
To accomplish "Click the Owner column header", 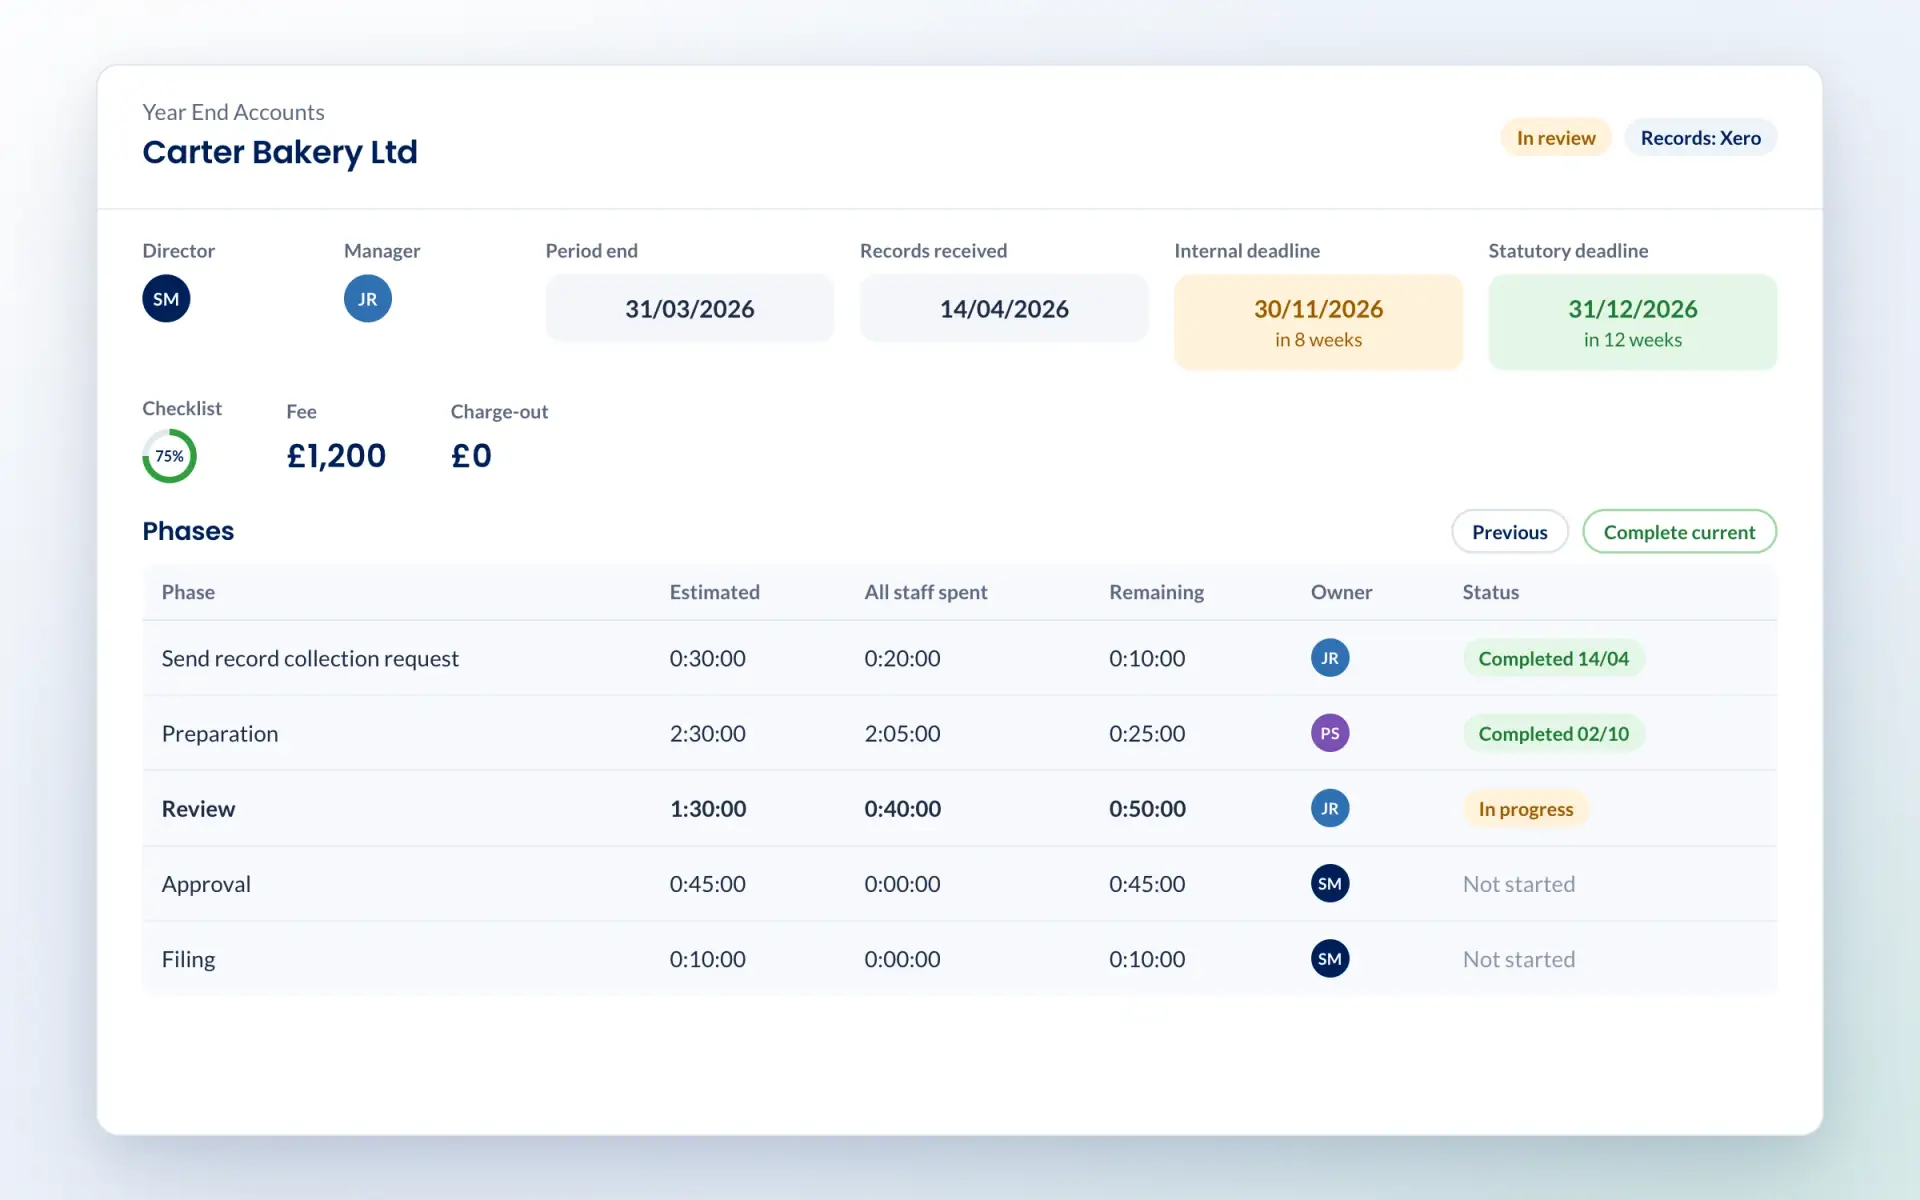I will point(1342,592).
